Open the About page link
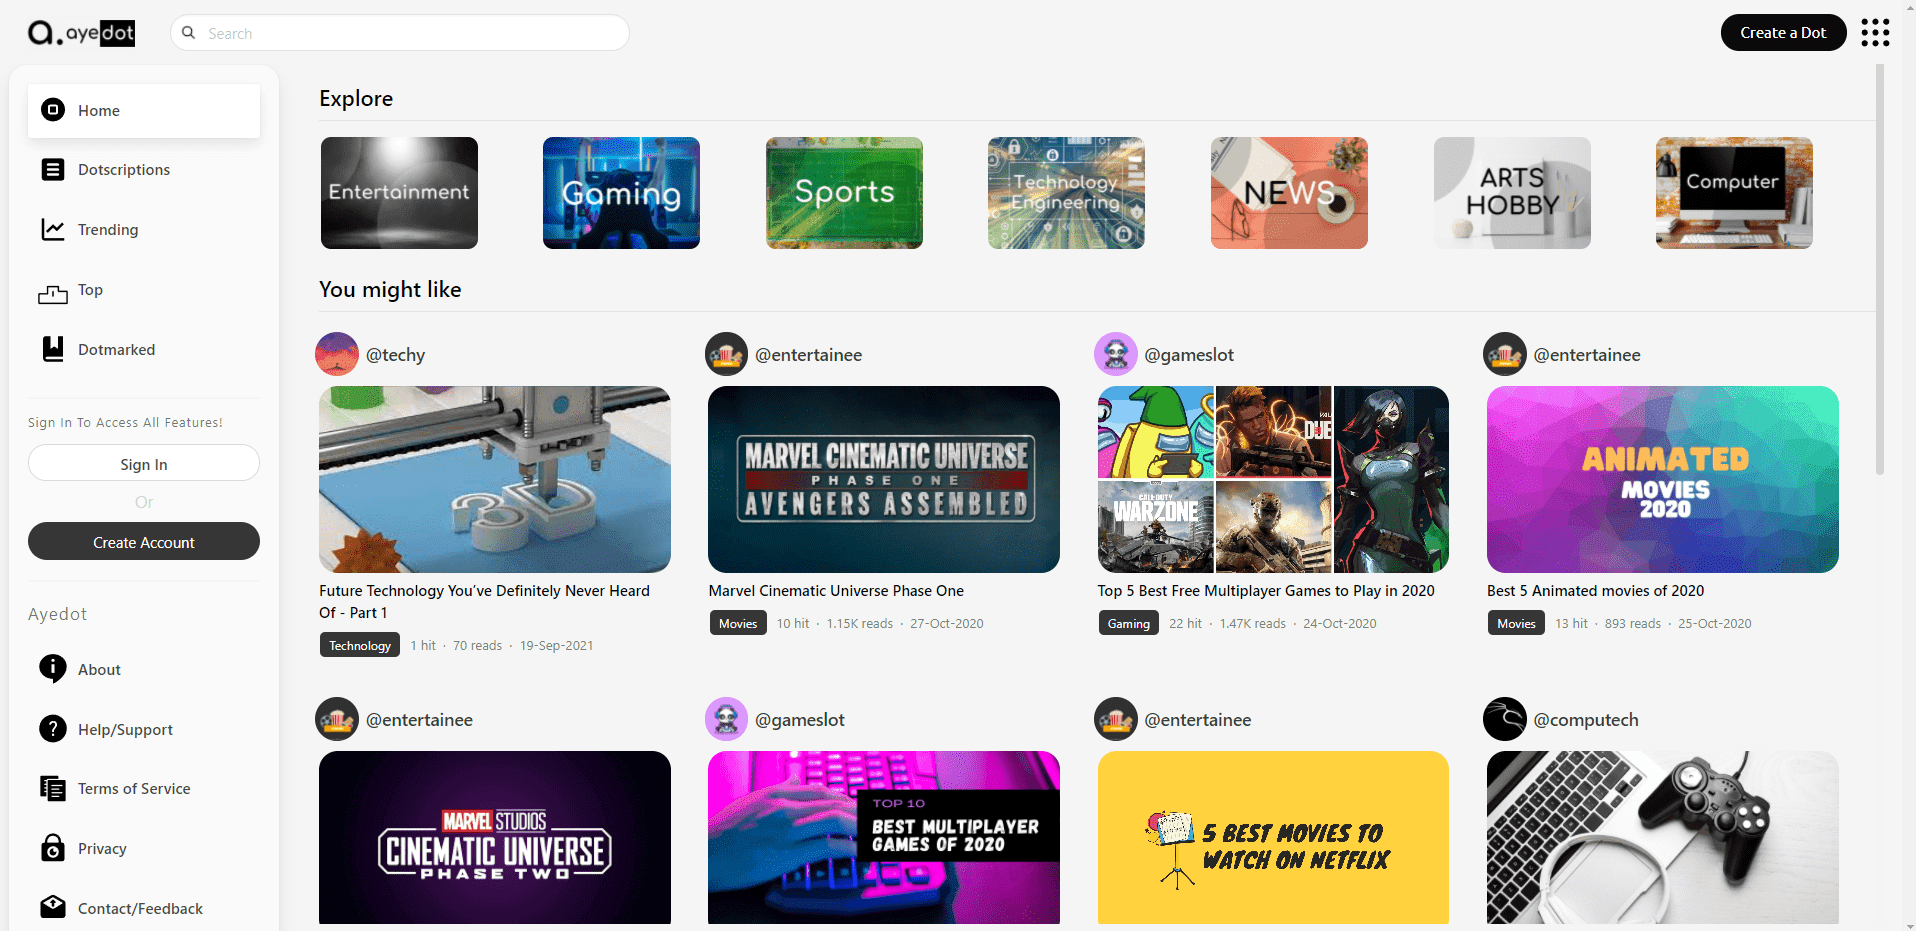 click(144, 670)
